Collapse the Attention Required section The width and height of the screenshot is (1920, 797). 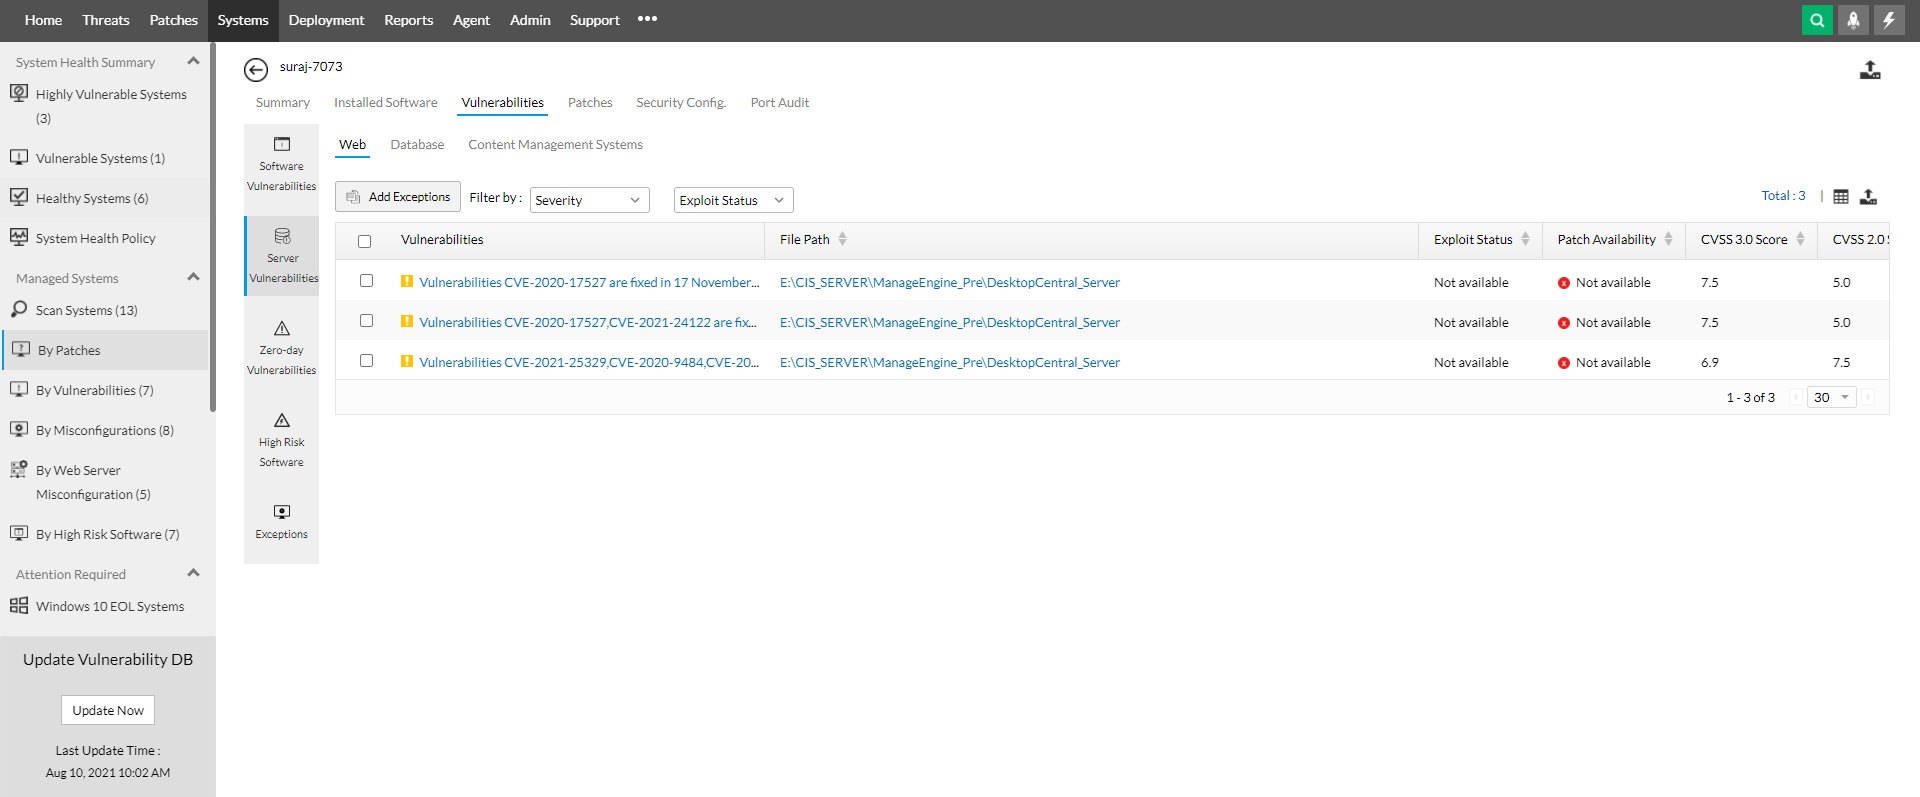tap(193, 574)
